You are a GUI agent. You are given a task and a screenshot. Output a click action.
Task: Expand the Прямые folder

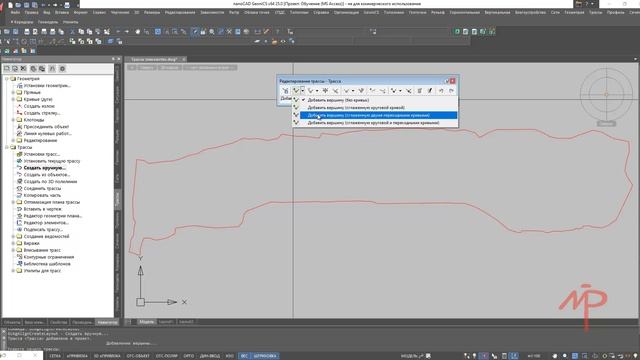(13, 93)
